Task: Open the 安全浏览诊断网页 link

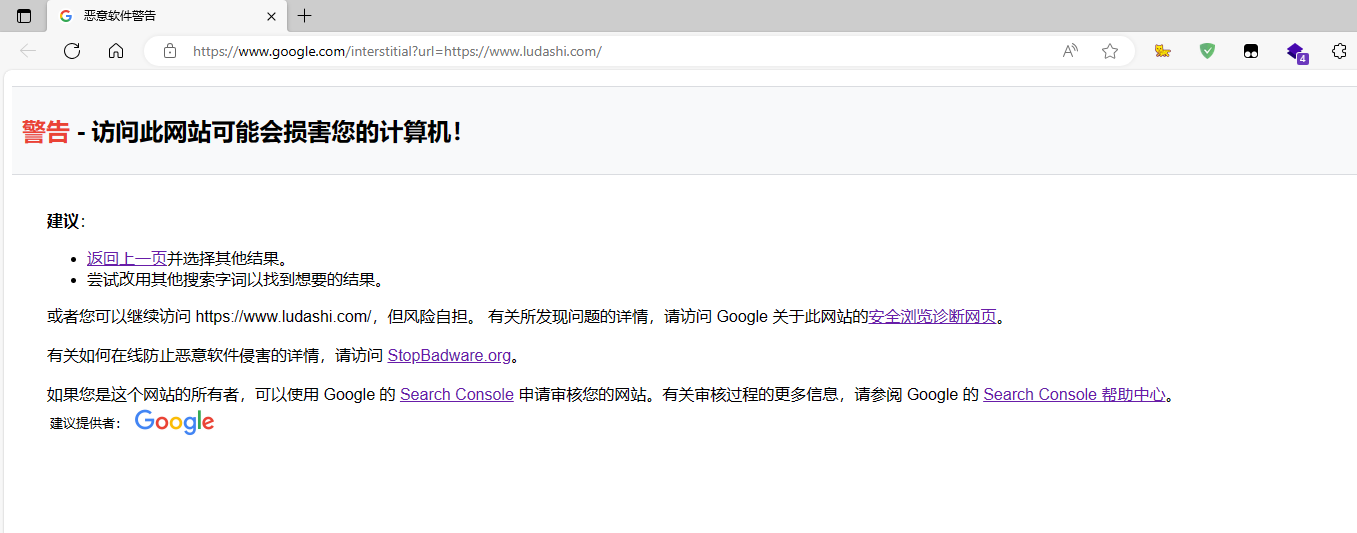Action: click(932, 317)
